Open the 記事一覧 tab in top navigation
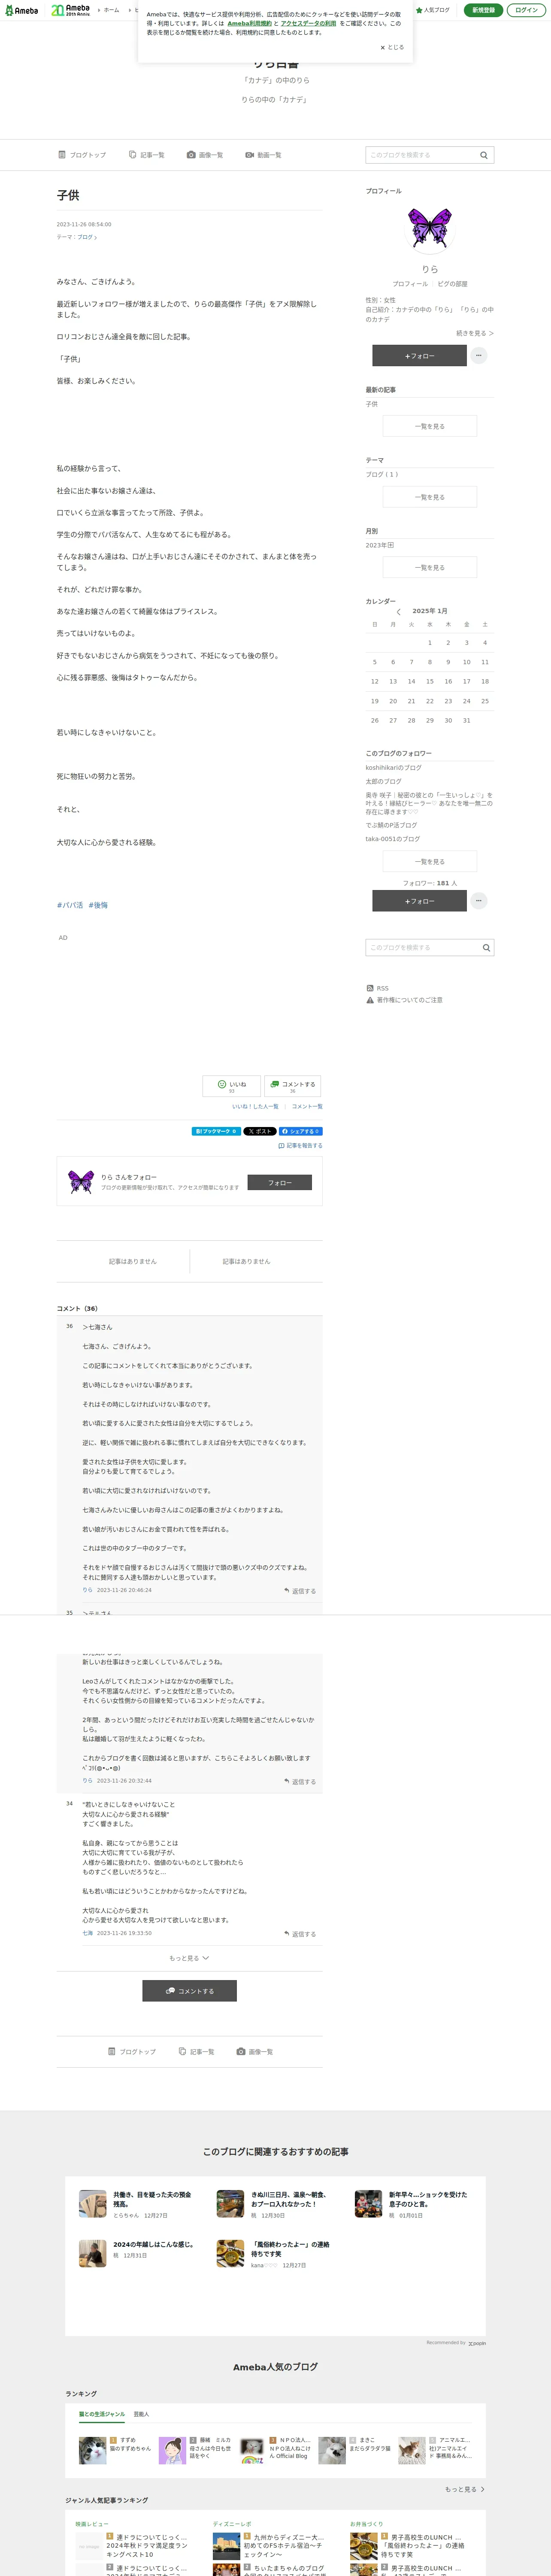The width and height of the screenshot is (551, 2576). click(x=147, y=155)
